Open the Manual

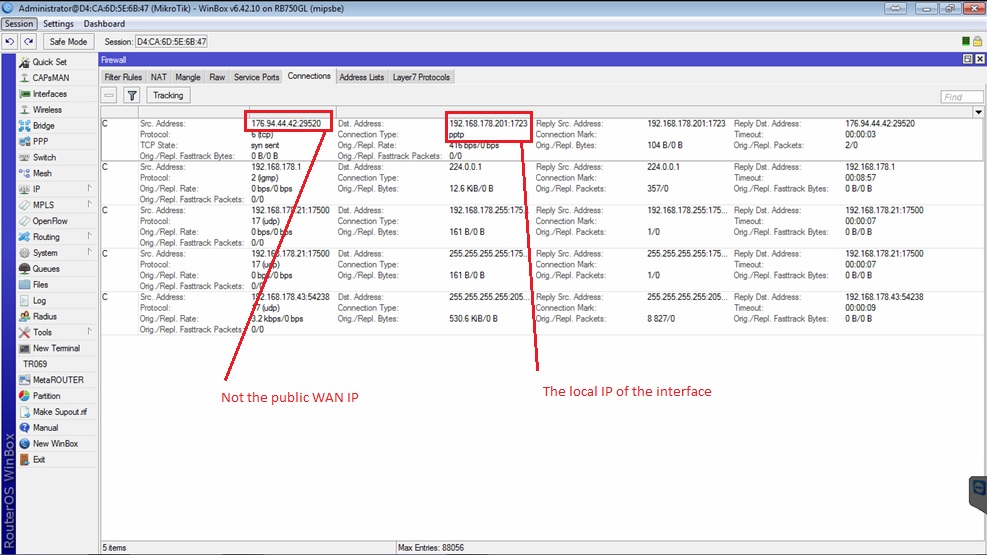tap(45, 428)
